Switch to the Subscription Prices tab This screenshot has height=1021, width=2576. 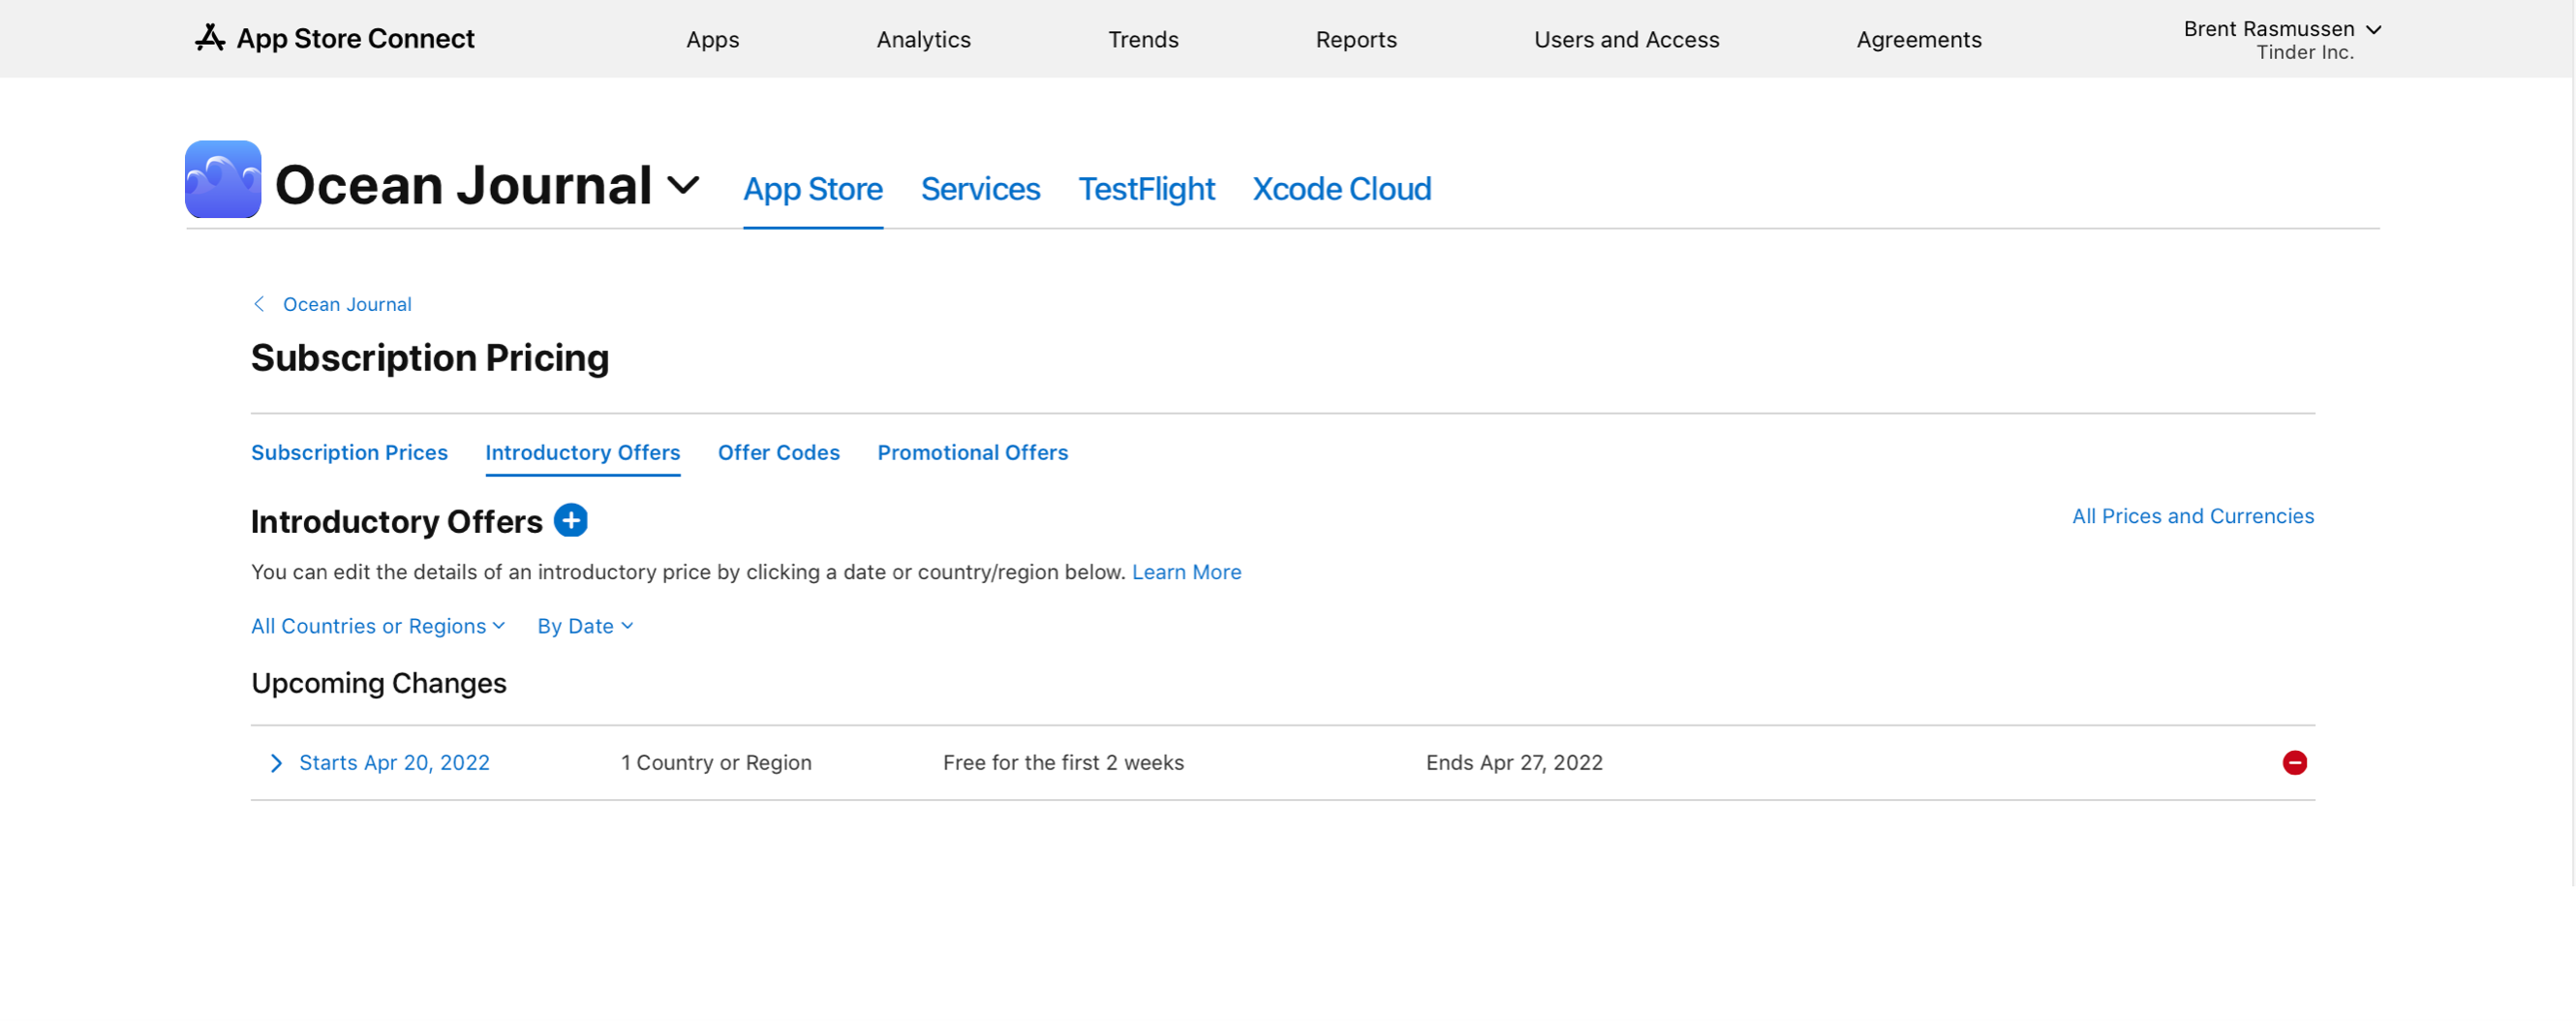pos(349,452)
